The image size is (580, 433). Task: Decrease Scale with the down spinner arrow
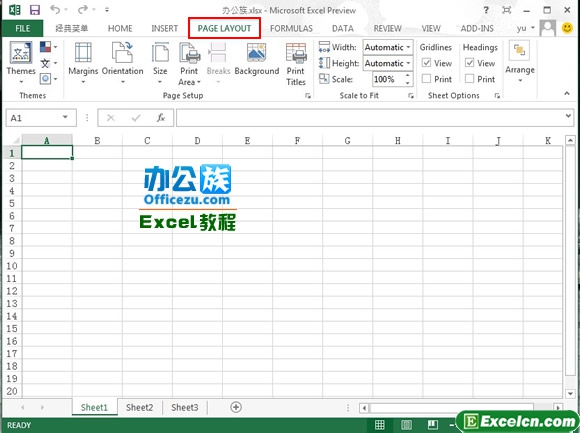[408, 83]
